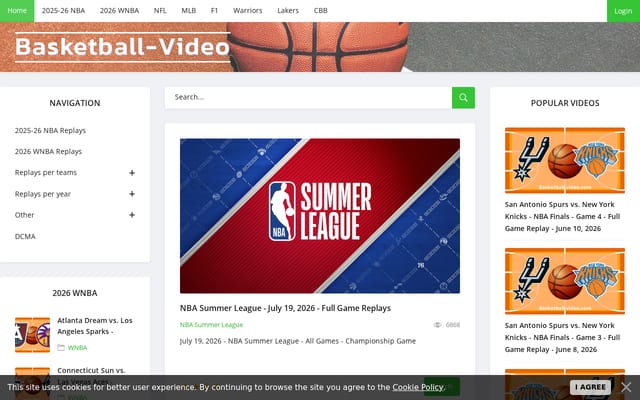Open CBB menu item
This screenshot has height=400, width=640.
[320, 11]
